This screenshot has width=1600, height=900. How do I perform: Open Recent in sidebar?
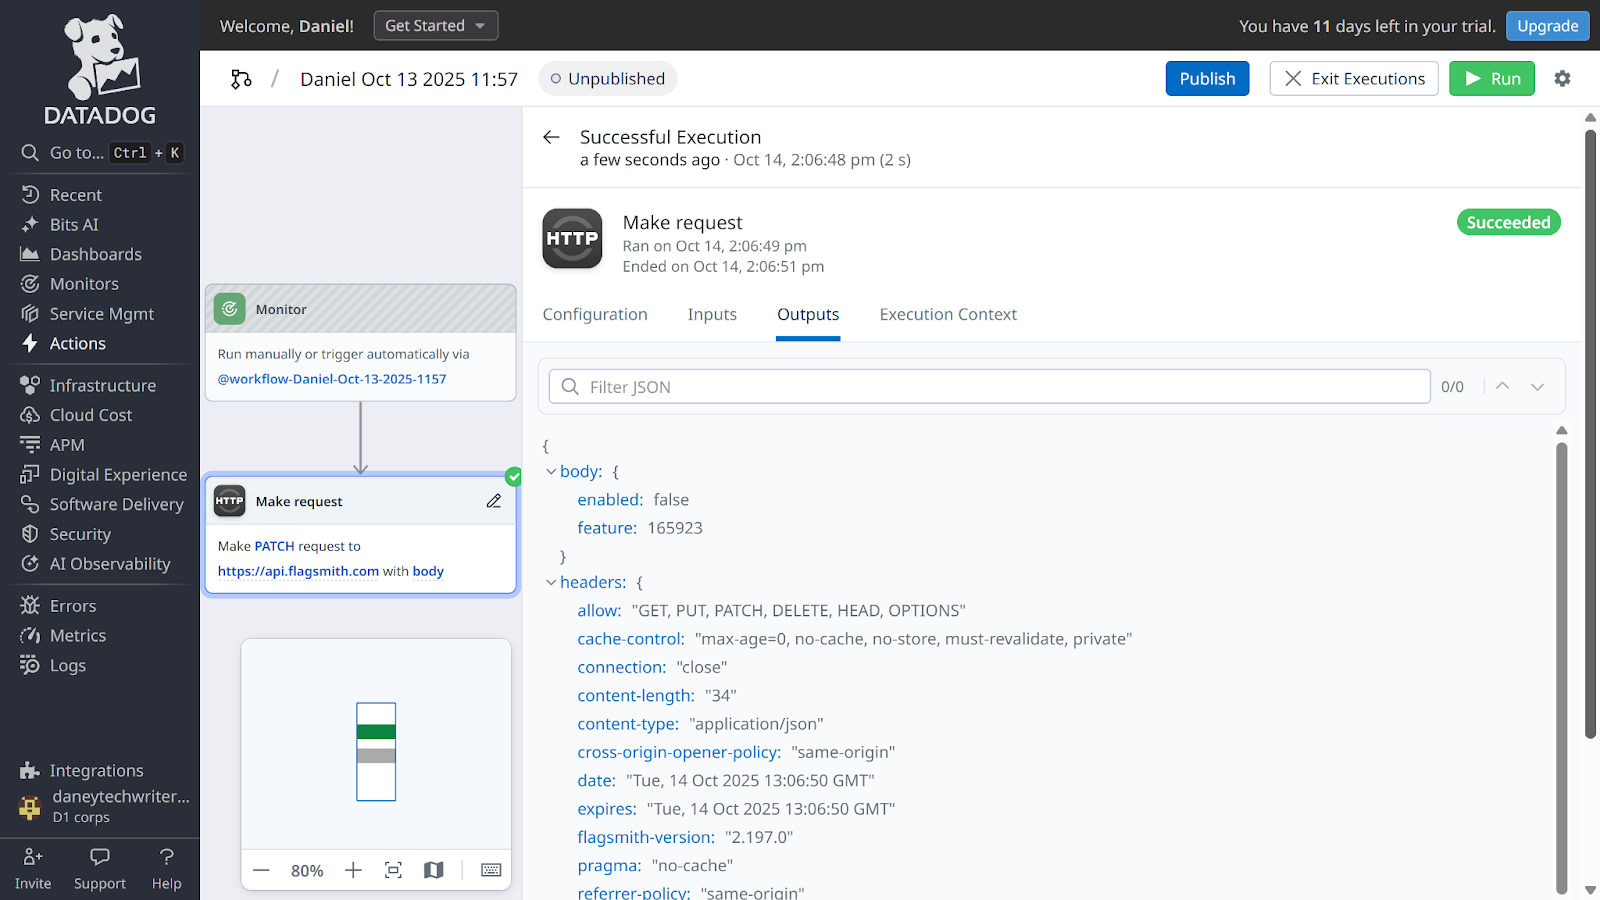click(x=76, y=195)
